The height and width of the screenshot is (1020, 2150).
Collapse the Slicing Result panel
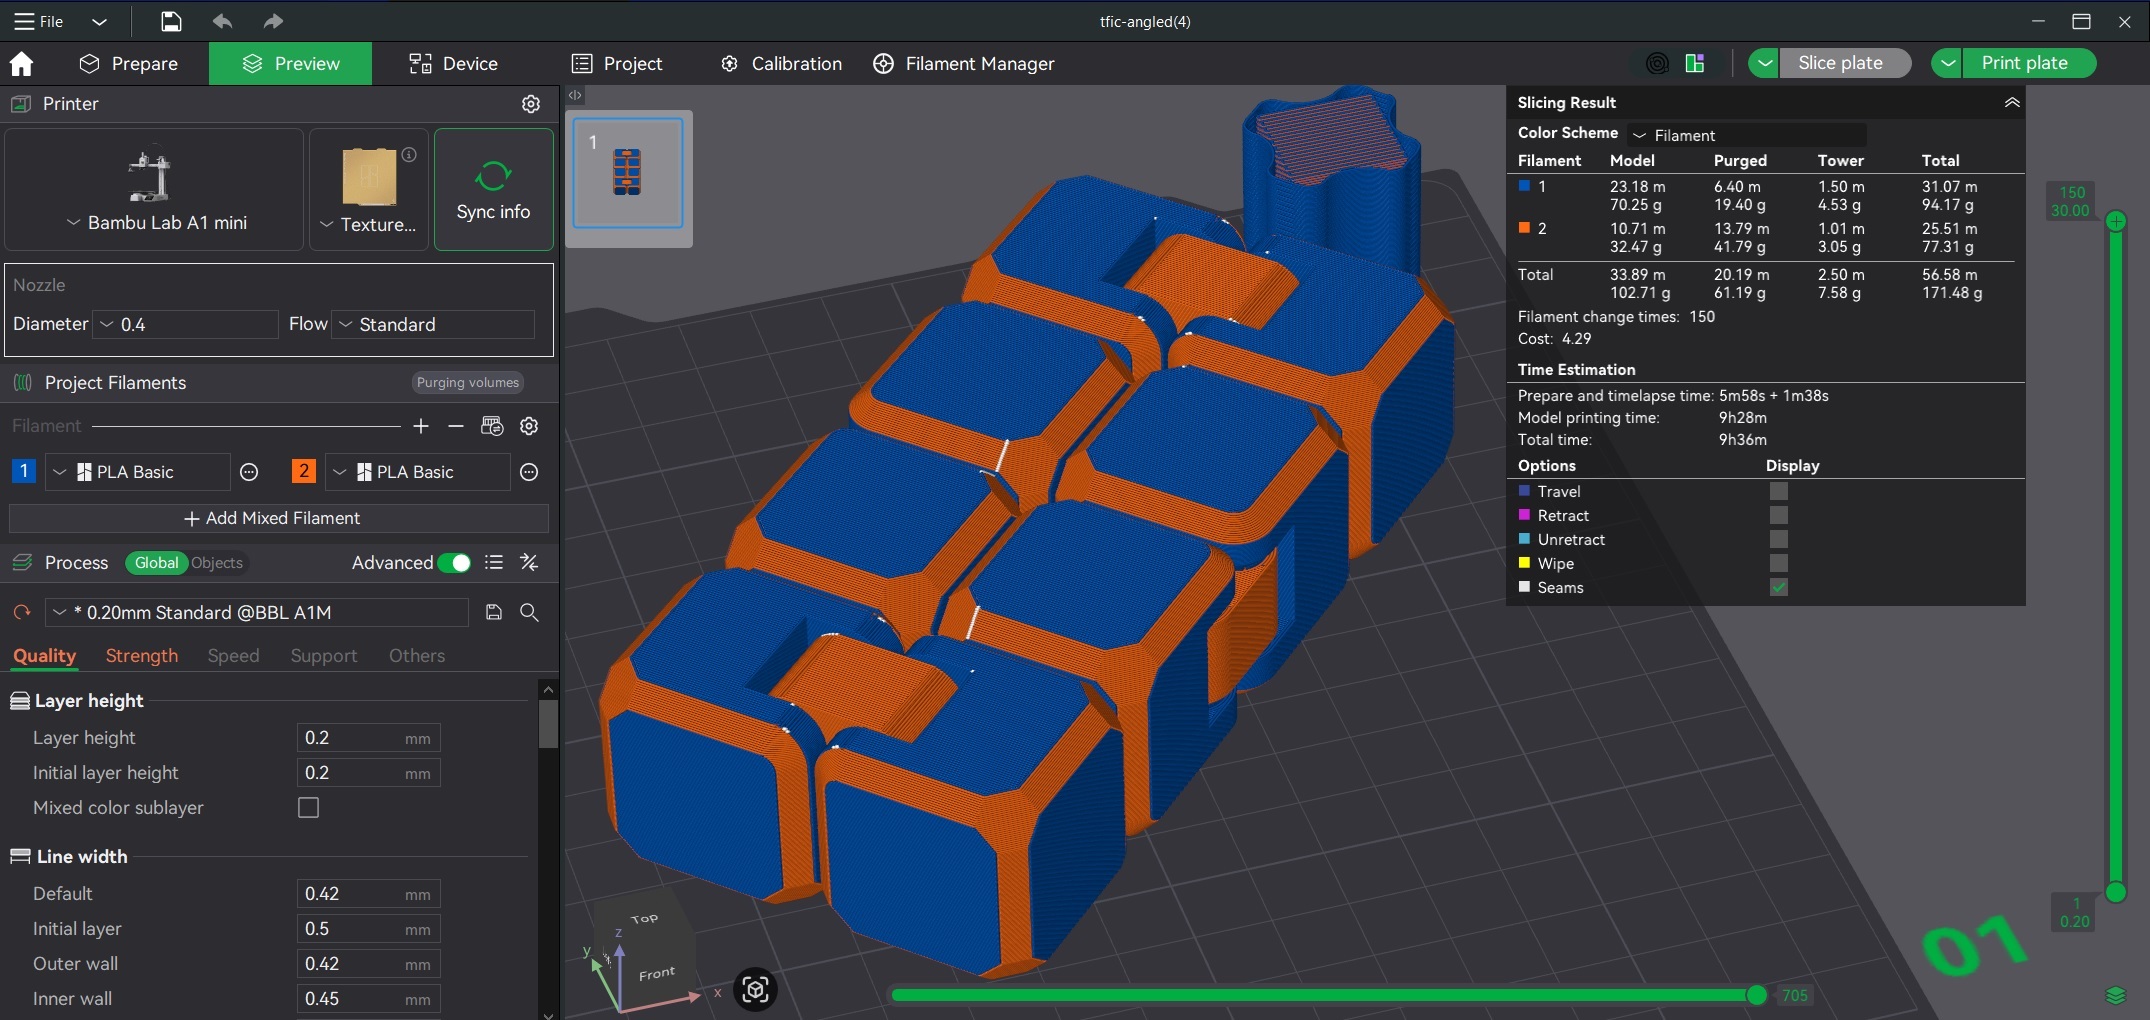click(x=2012, y=102)
